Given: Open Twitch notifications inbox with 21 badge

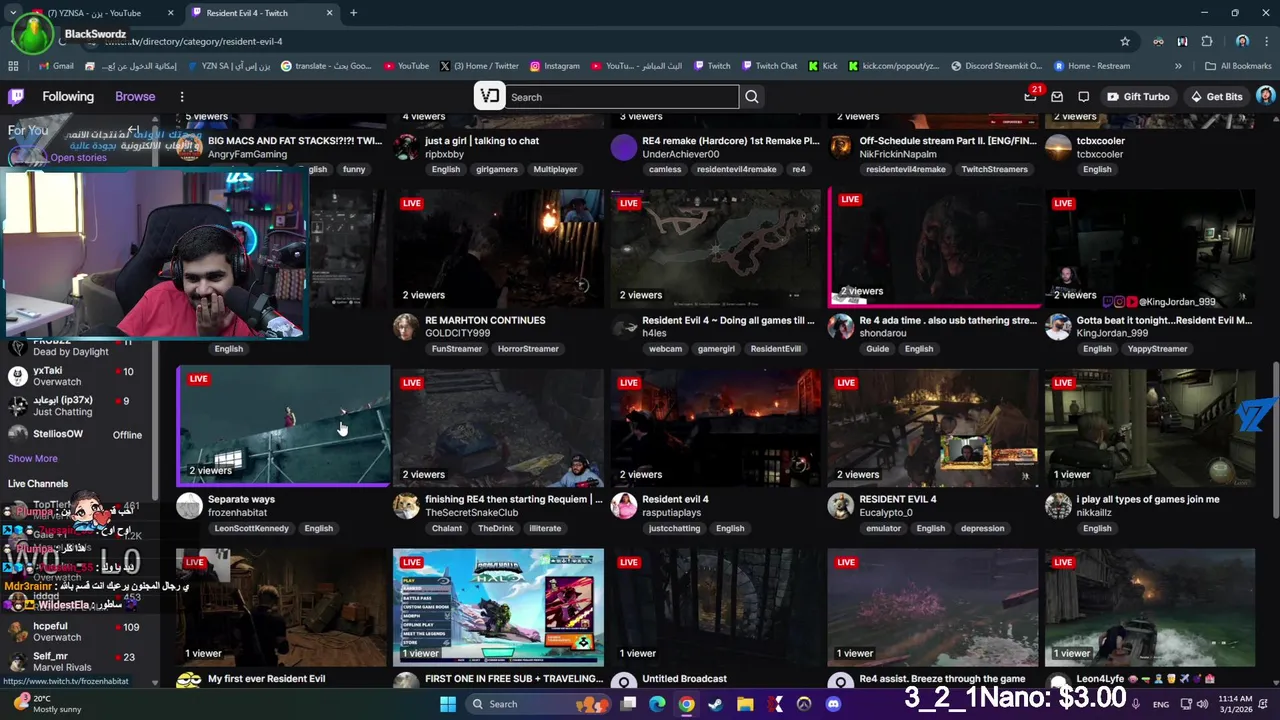Looking at the screenshot, I should tap(1057, 97).
